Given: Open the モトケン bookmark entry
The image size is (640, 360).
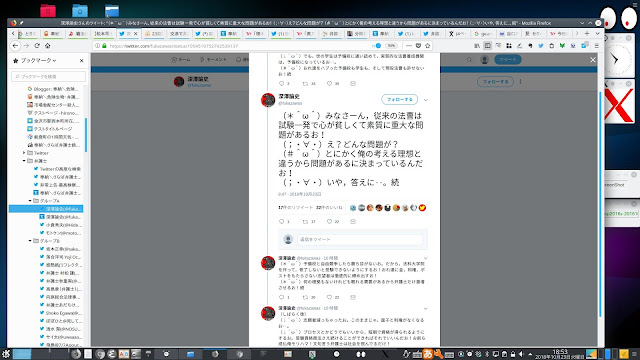Looking at the screenshot, I should pyautogui.click(x=60, y=233).
